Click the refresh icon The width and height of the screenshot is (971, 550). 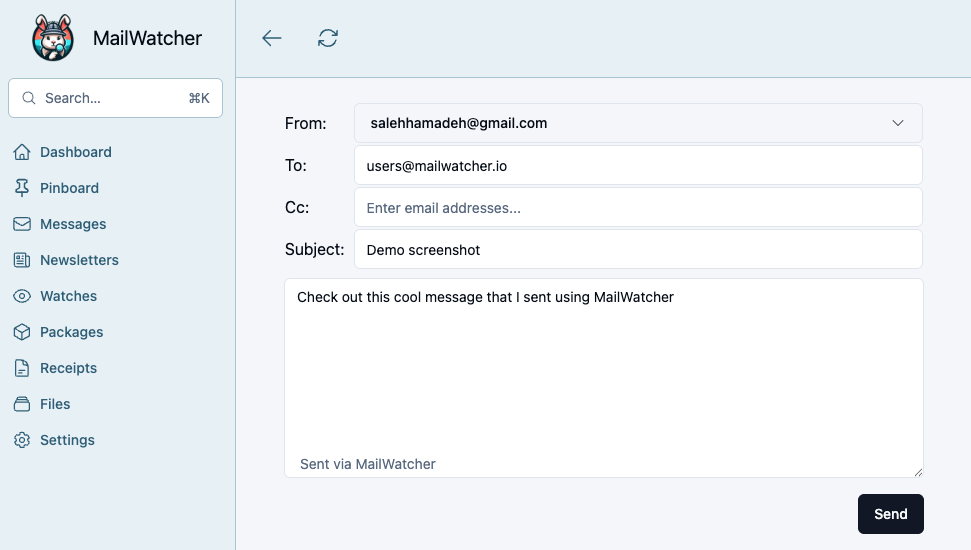pos(328,38)
